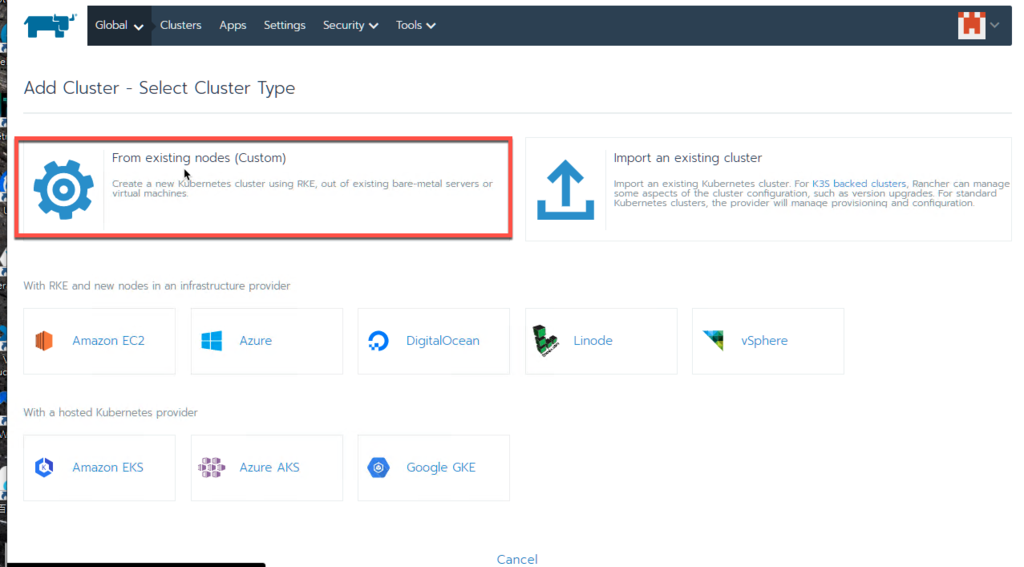Click the Google GKE logo icon
The image size is (1024, 567).
pos(378,468)
